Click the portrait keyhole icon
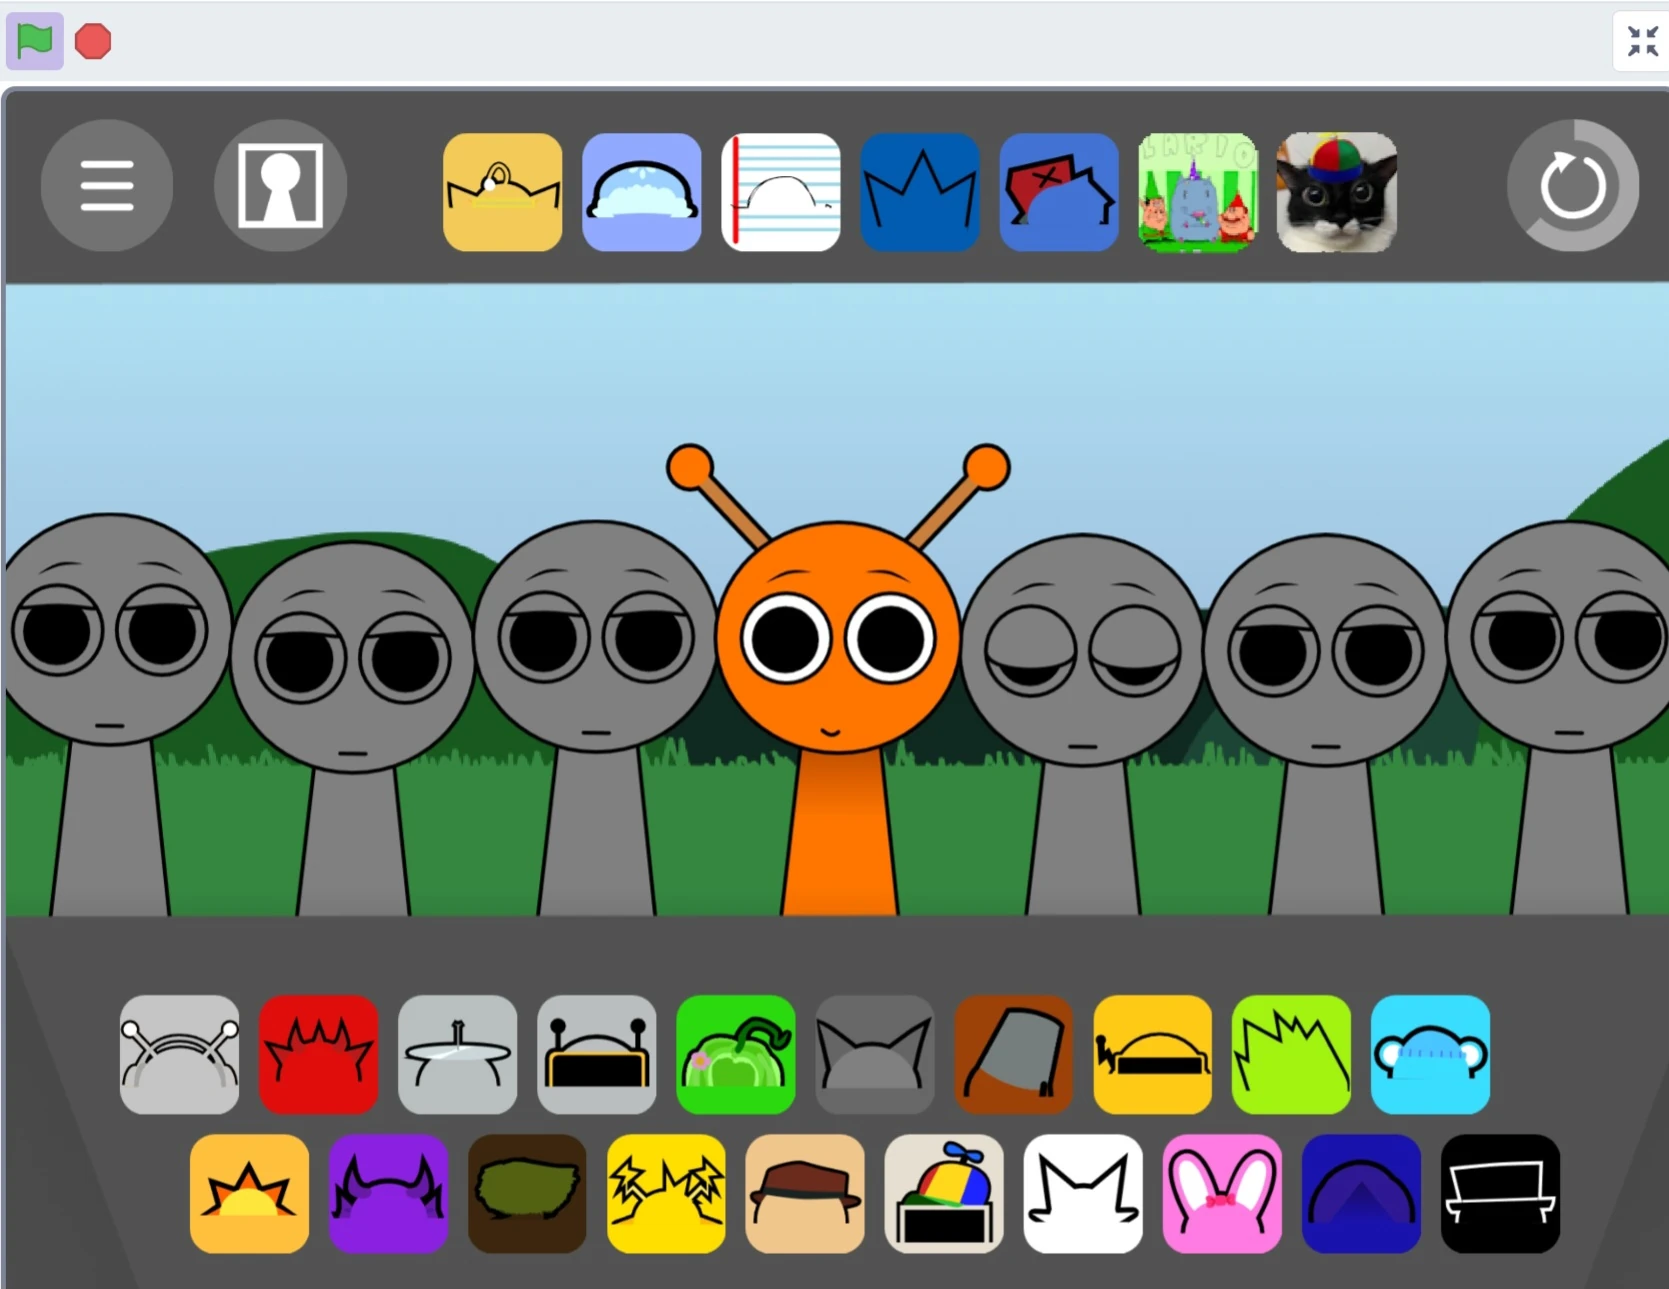This screenshot has height=1289, width=1669. click(x=280, y=186)
